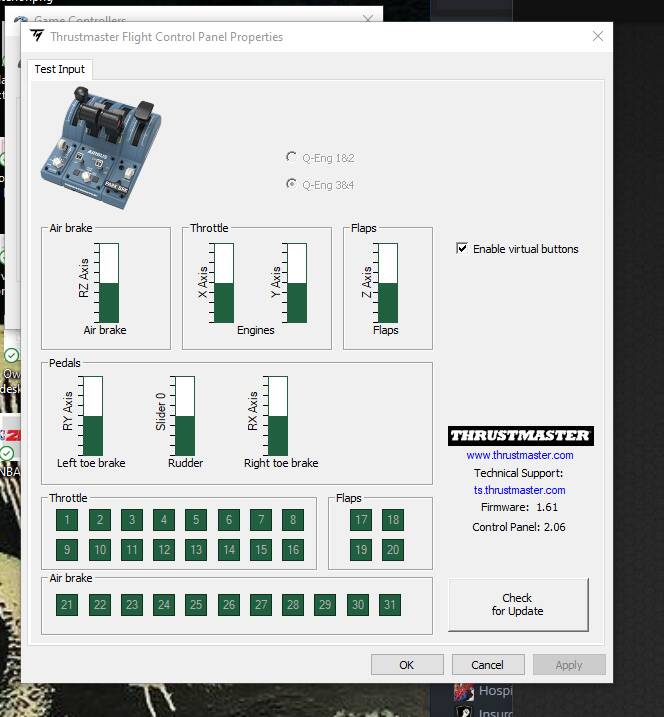Click the RZ Axis air brake gauge
Viewport: 664px width, 717px height.
[108, 282]
